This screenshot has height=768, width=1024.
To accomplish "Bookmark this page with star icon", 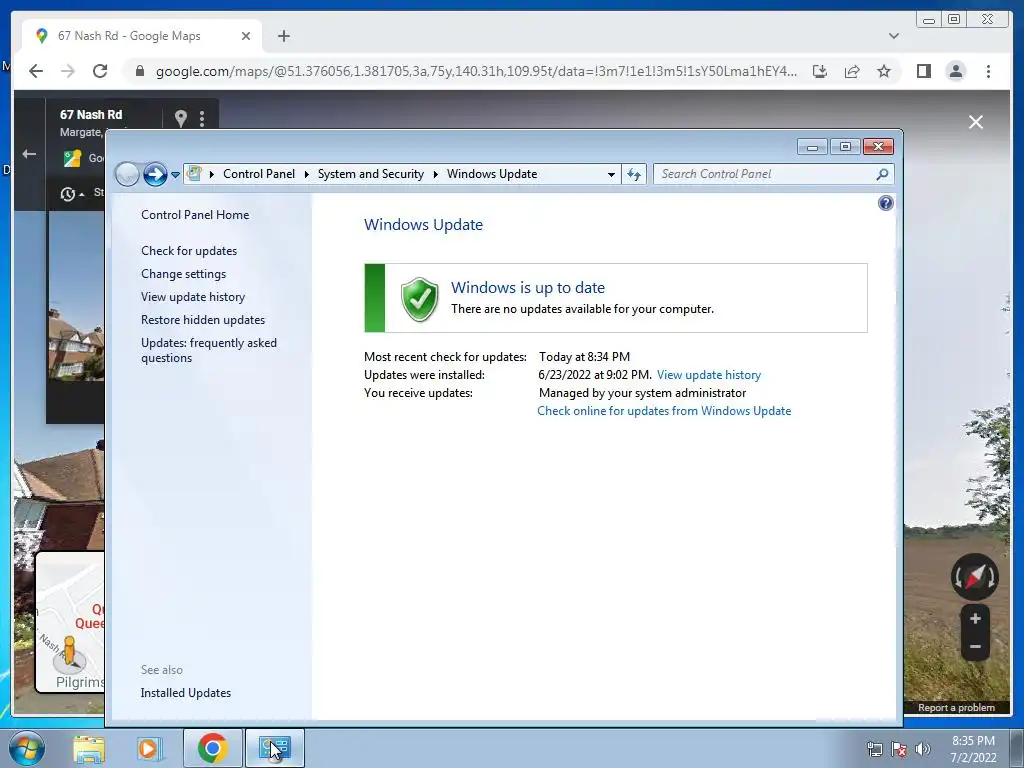I will tap(884, 71).
